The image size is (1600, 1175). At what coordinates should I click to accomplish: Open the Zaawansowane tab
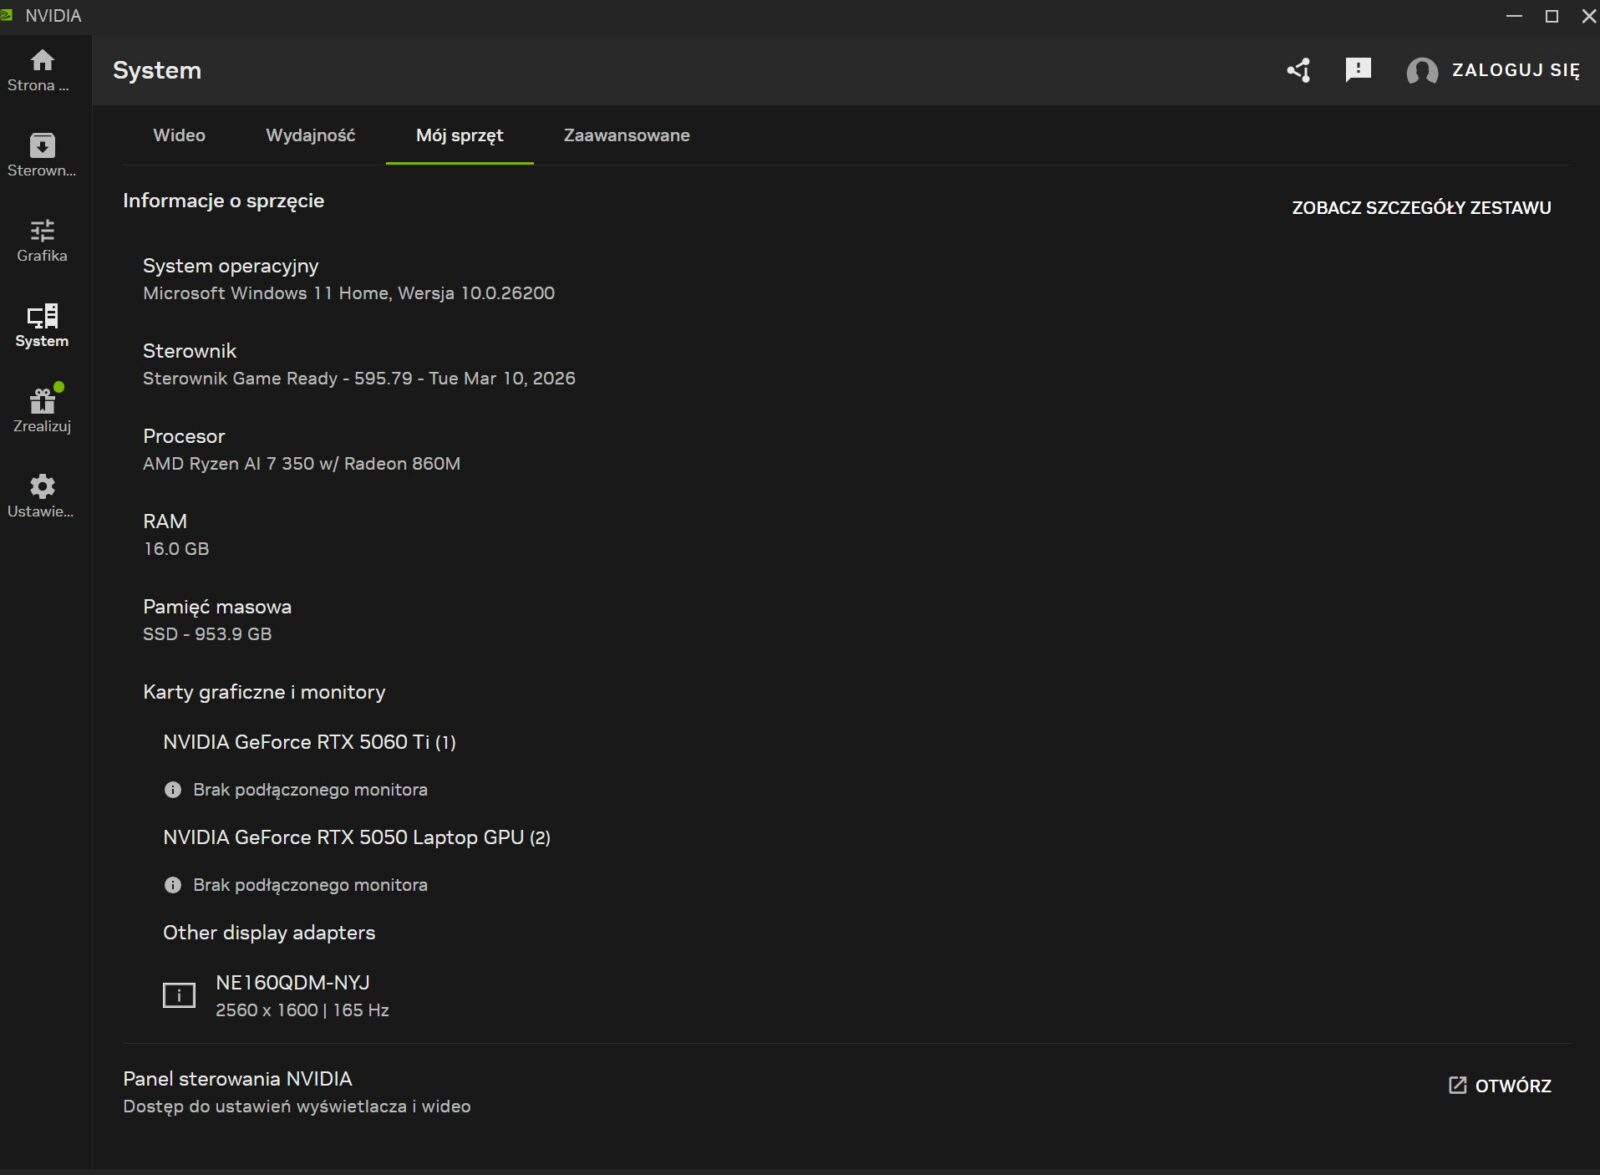point(626,135)
